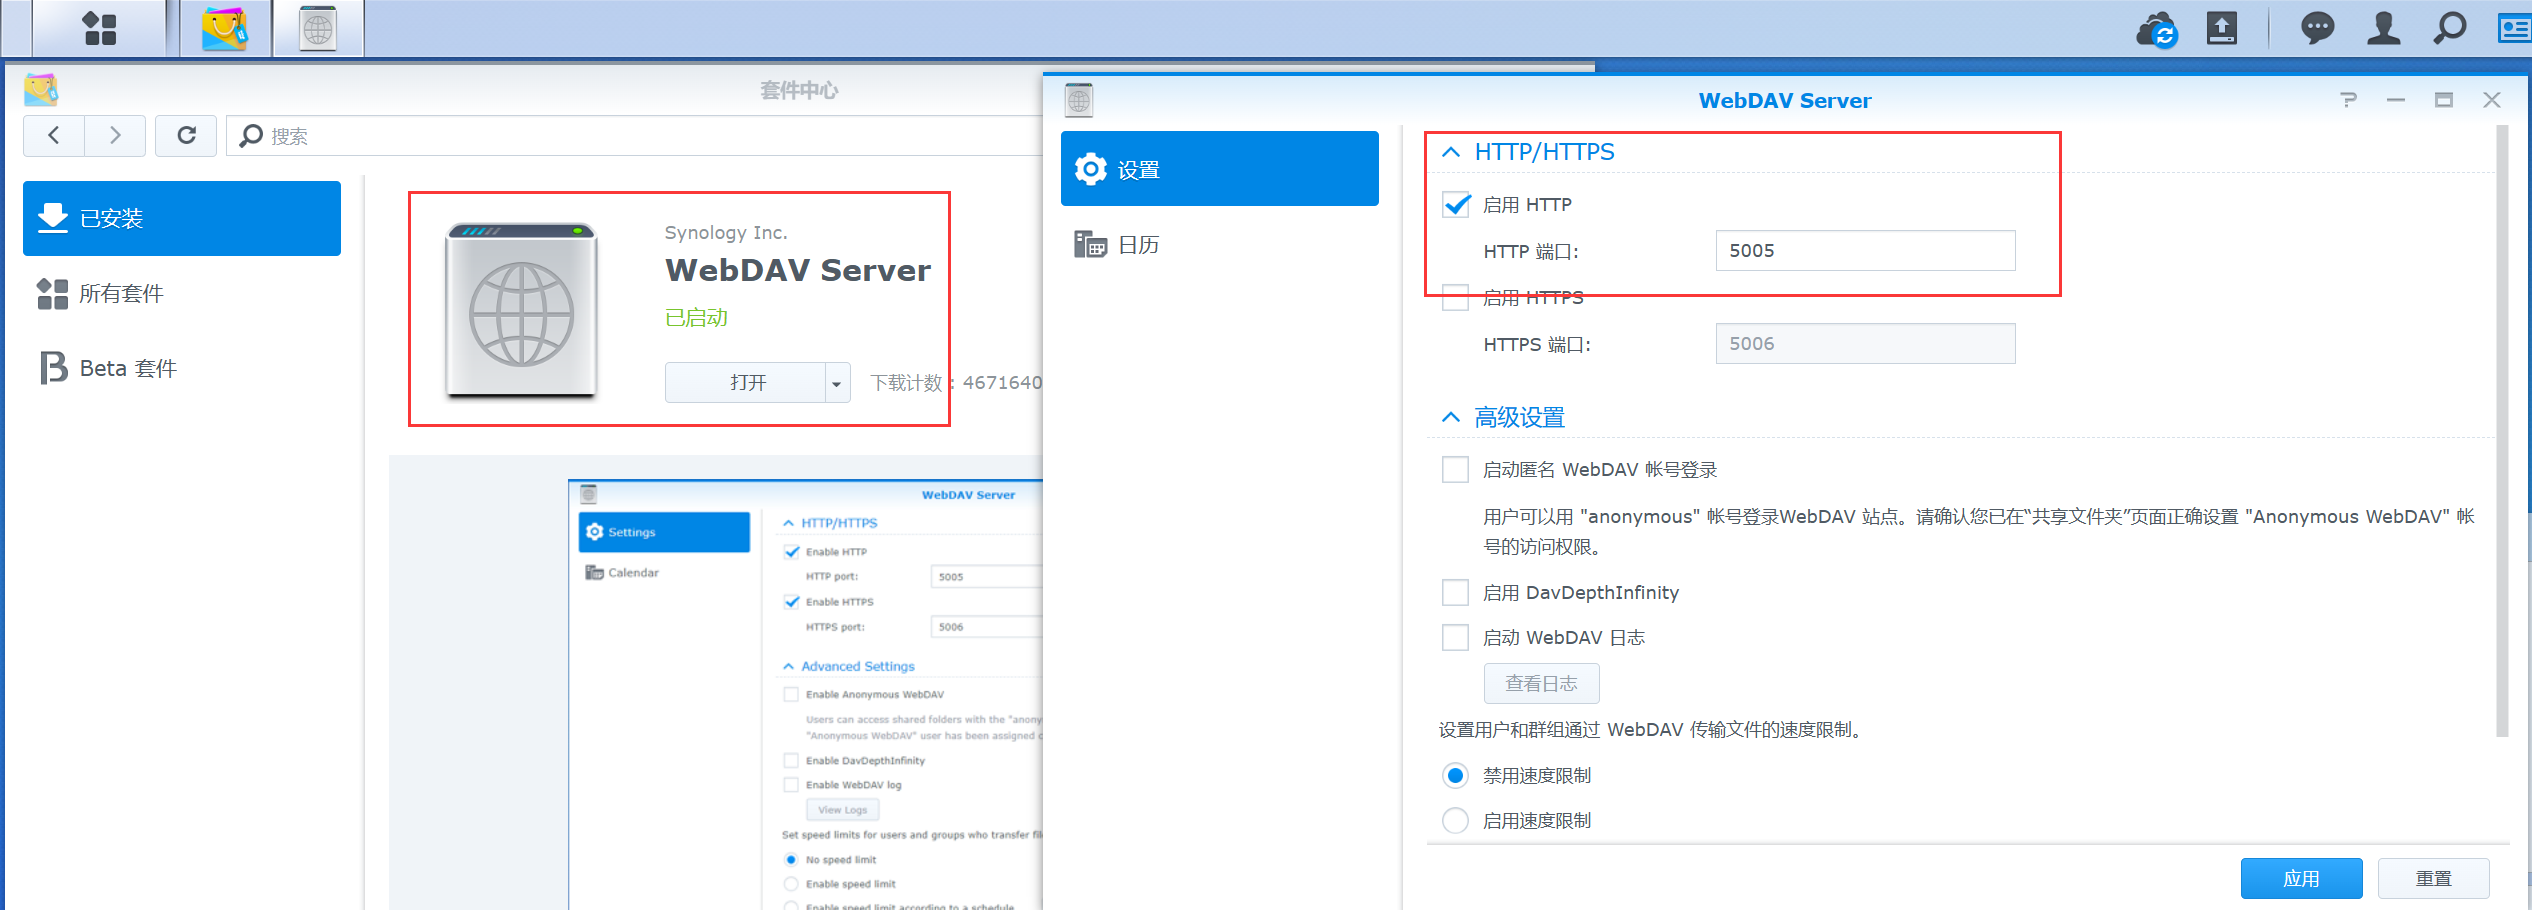Open the upload queue icon
Screen dimensions: 2532x910
[2221, 28]
